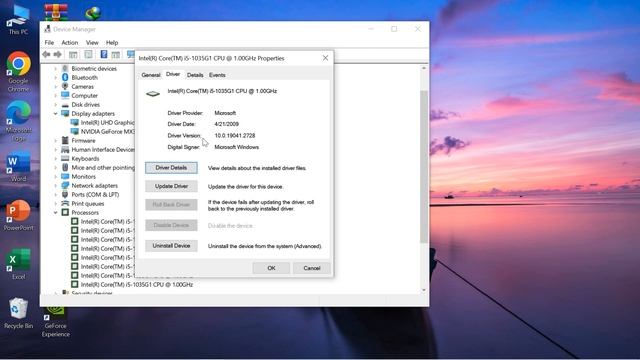Image resolution: width=640 pixels, height=360 pixels.
Task: Select the Firmware category icon
Action: 65,140
